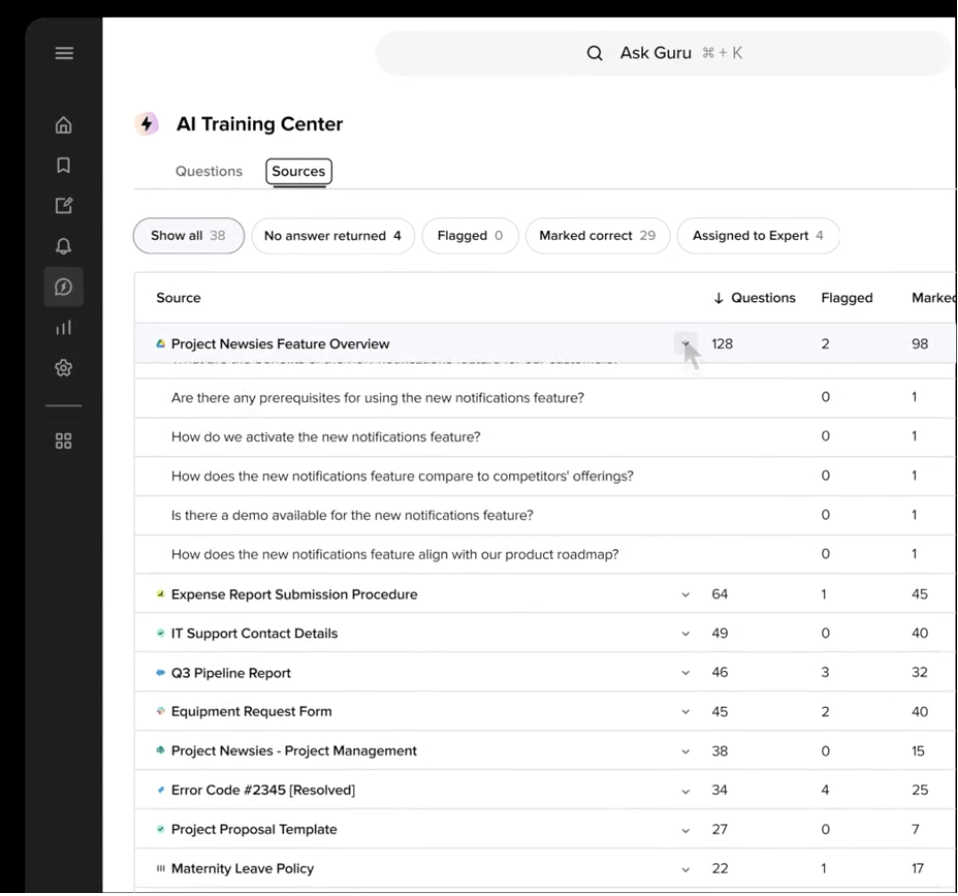958x896 pixels.
Task: Open Analytics with the bar chart icon
Action: click(x=63, y=326)
